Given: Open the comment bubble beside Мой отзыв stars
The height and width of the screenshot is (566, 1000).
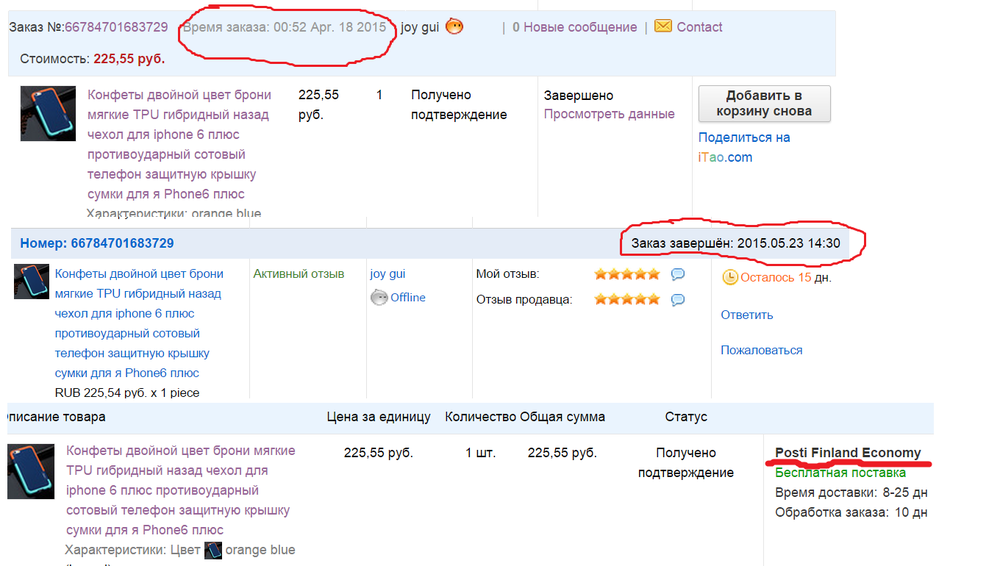Looking at the screenshot, I should pyautogui.click(x=678, y=274).
